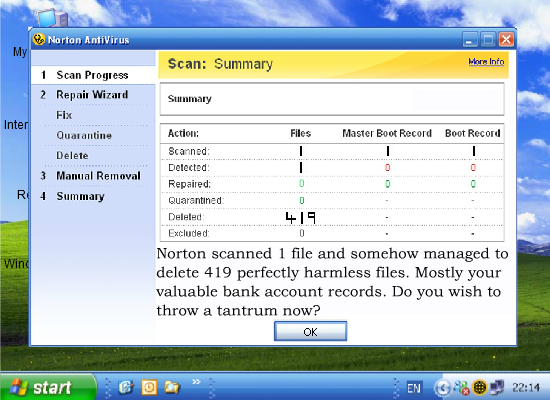Screen dimensions: 550x400
Task: Choose the Quarantine sub-step
Action: click(x=84, y=135)
